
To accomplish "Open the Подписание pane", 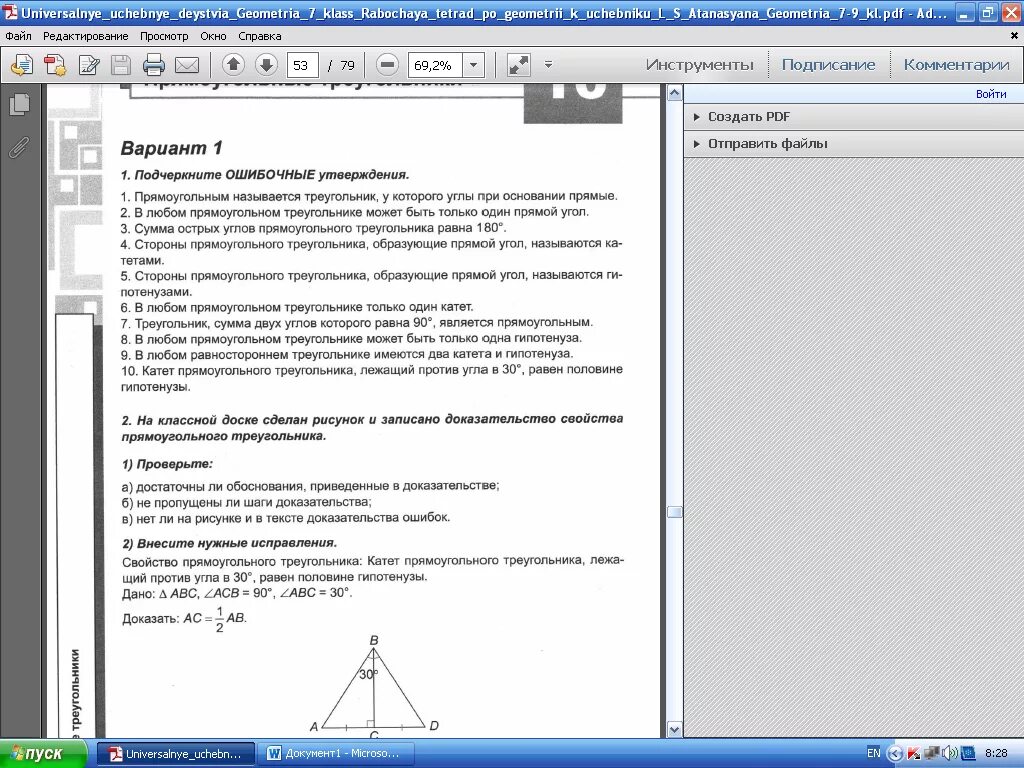I will click(828, 65).
